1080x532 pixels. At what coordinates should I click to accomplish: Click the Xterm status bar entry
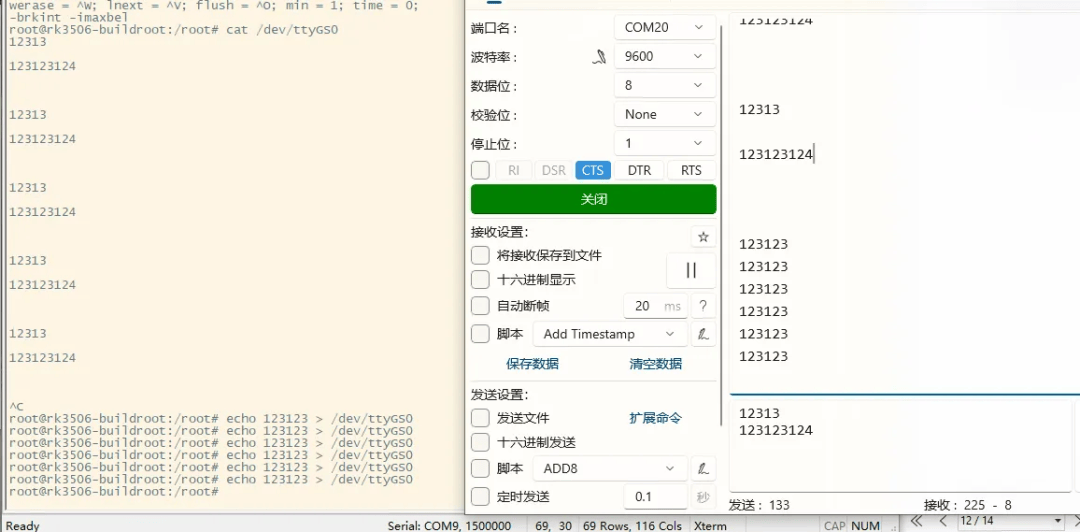pos(710,526)
